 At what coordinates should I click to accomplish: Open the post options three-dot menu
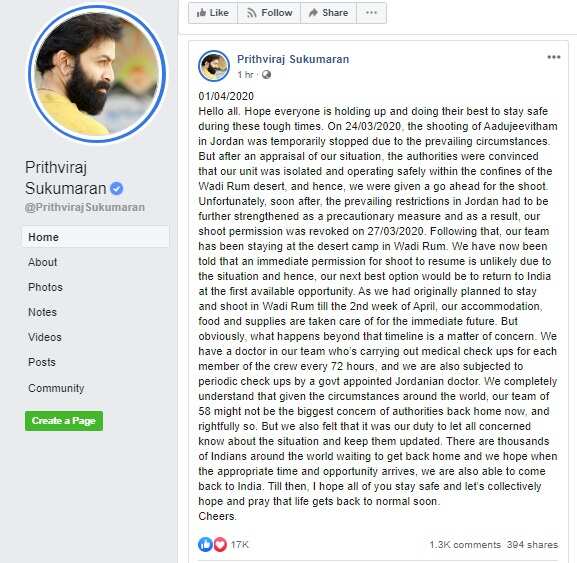pyautogui.click(x=553, y=57)
